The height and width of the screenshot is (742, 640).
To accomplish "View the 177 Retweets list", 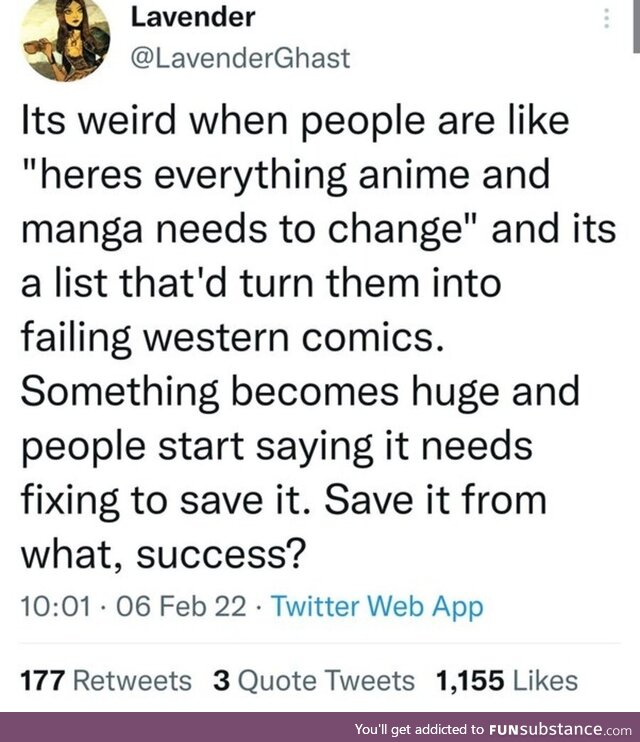I will [x=106, y=681].
